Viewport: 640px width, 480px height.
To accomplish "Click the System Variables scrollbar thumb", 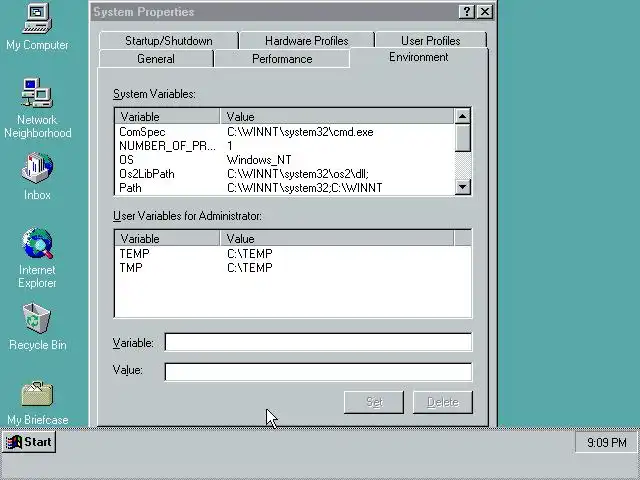I will (462, 138).
